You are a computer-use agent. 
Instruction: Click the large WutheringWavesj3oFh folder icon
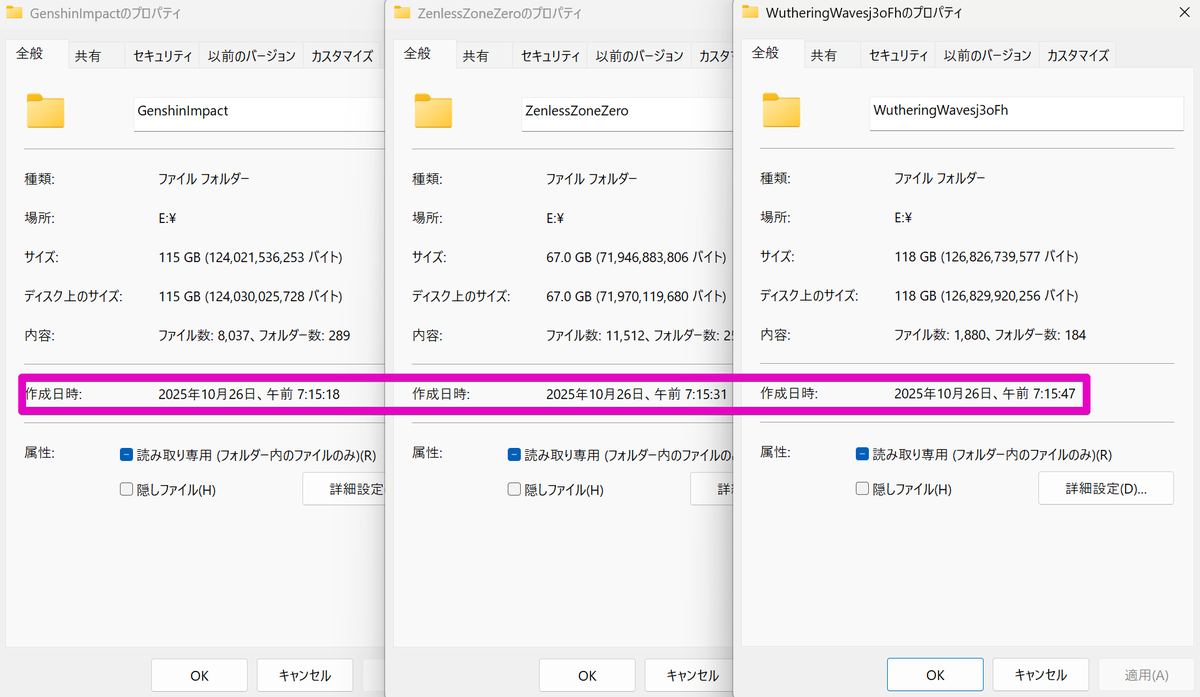[781, 111]
